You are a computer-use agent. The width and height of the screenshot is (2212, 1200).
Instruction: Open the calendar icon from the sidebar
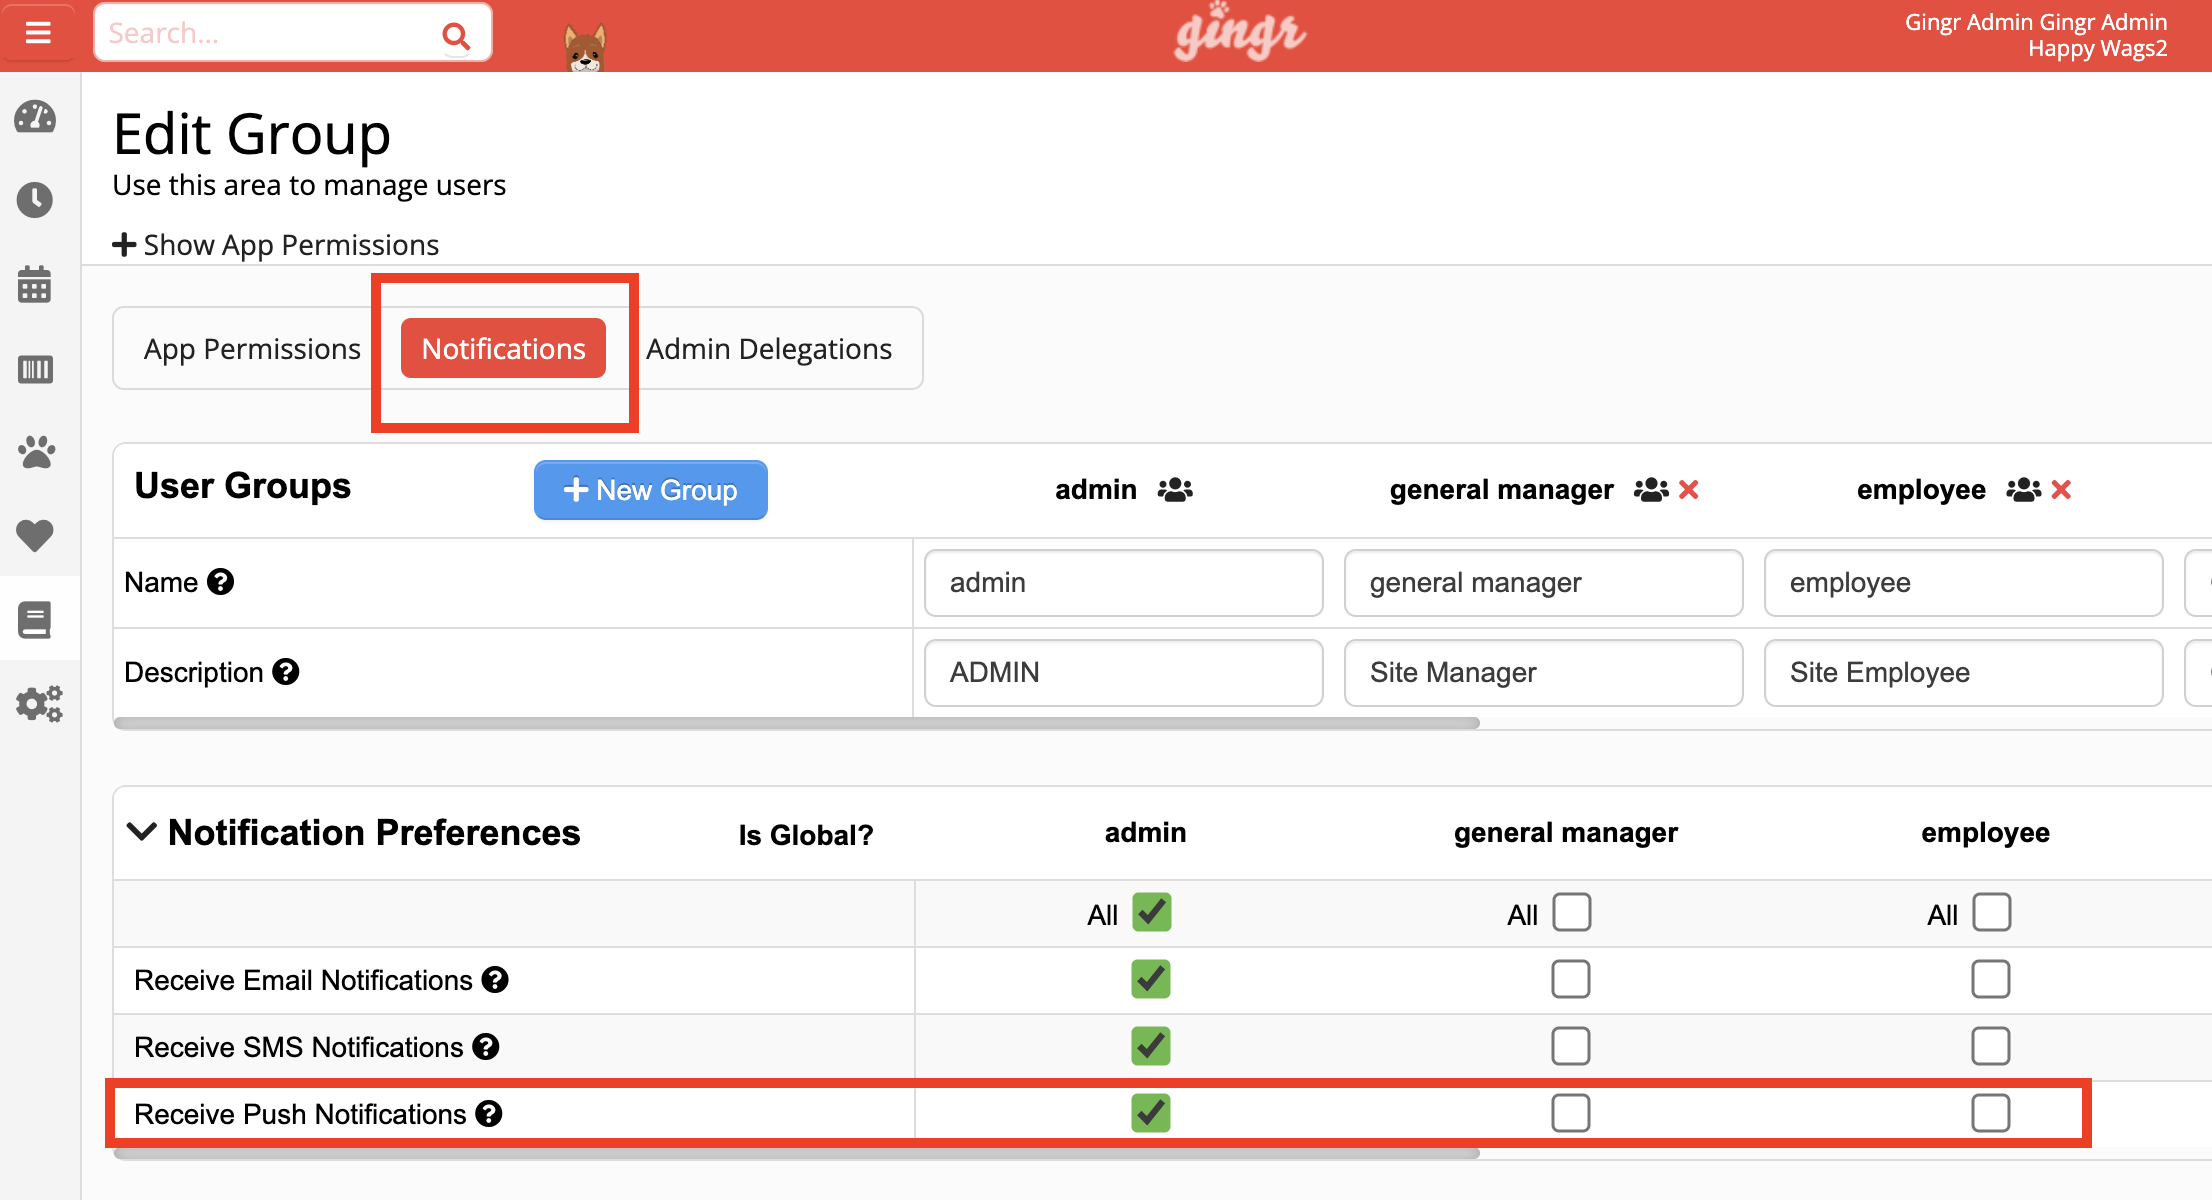tap(35, 284)
